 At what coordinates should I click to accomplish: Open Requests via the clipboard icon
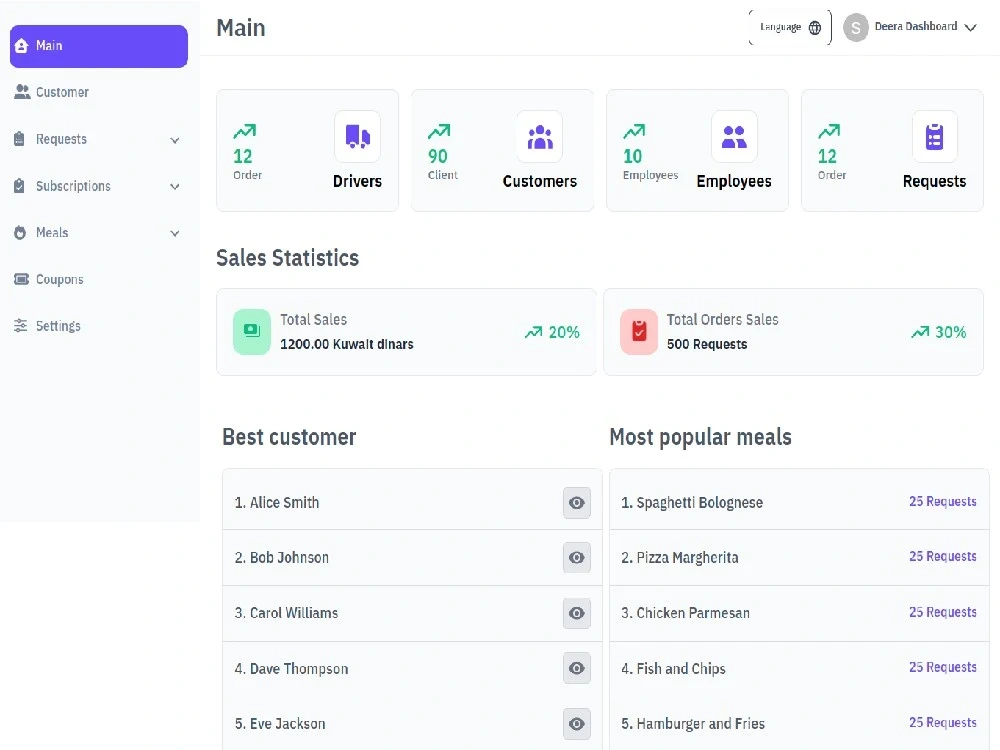(934, 136)
